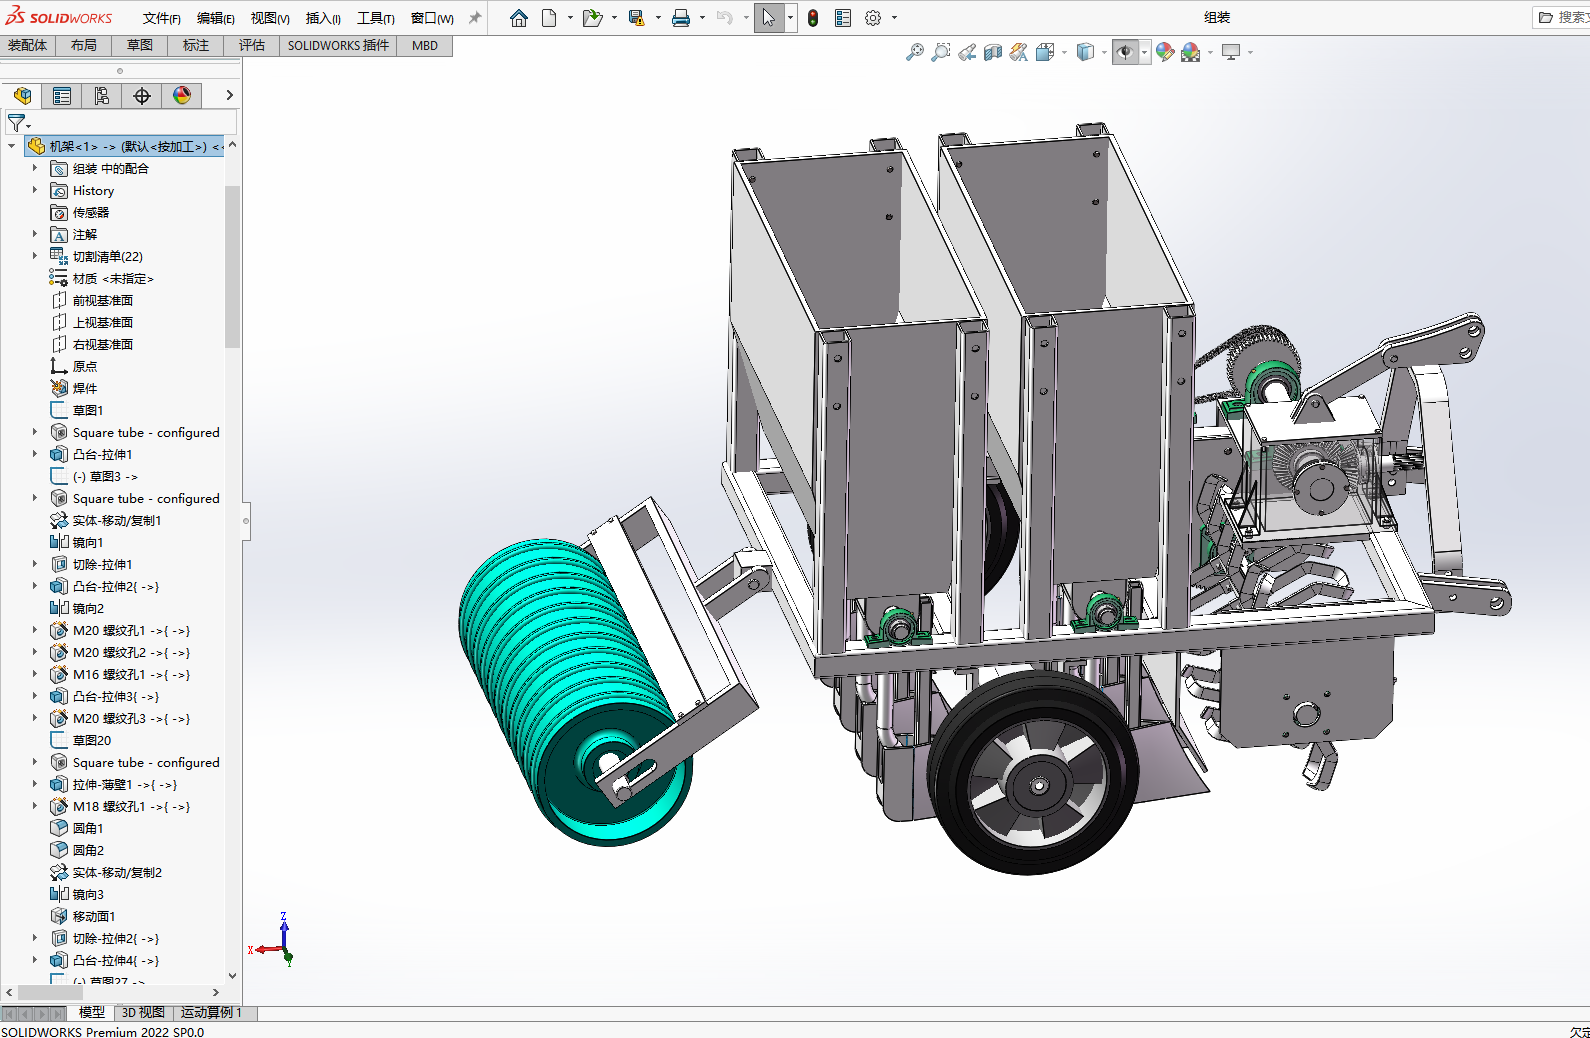Click the Rebuild traffic light icon

[x=813, y=18]
